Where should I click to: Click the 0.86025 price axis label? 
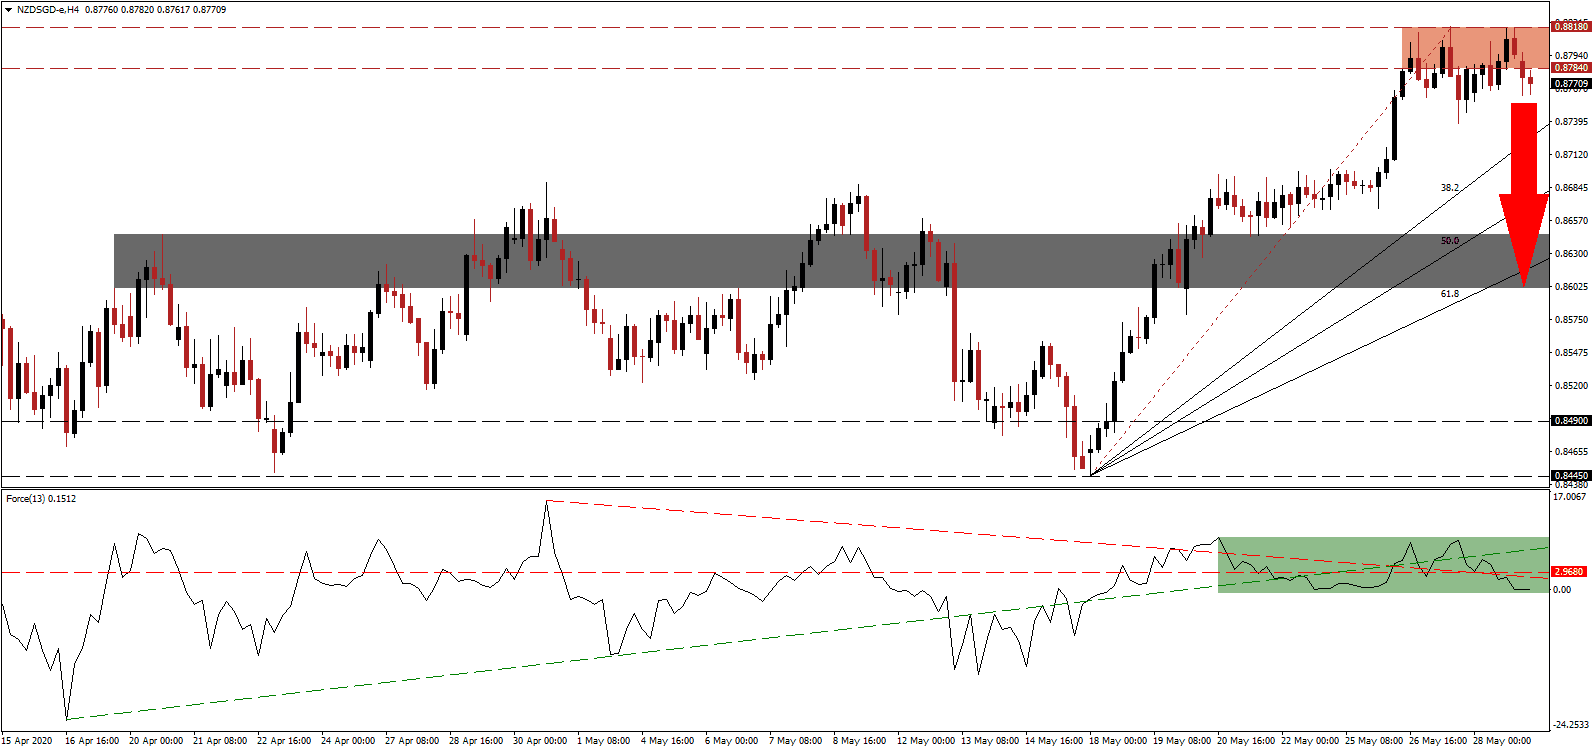(x=1573, y=287)
